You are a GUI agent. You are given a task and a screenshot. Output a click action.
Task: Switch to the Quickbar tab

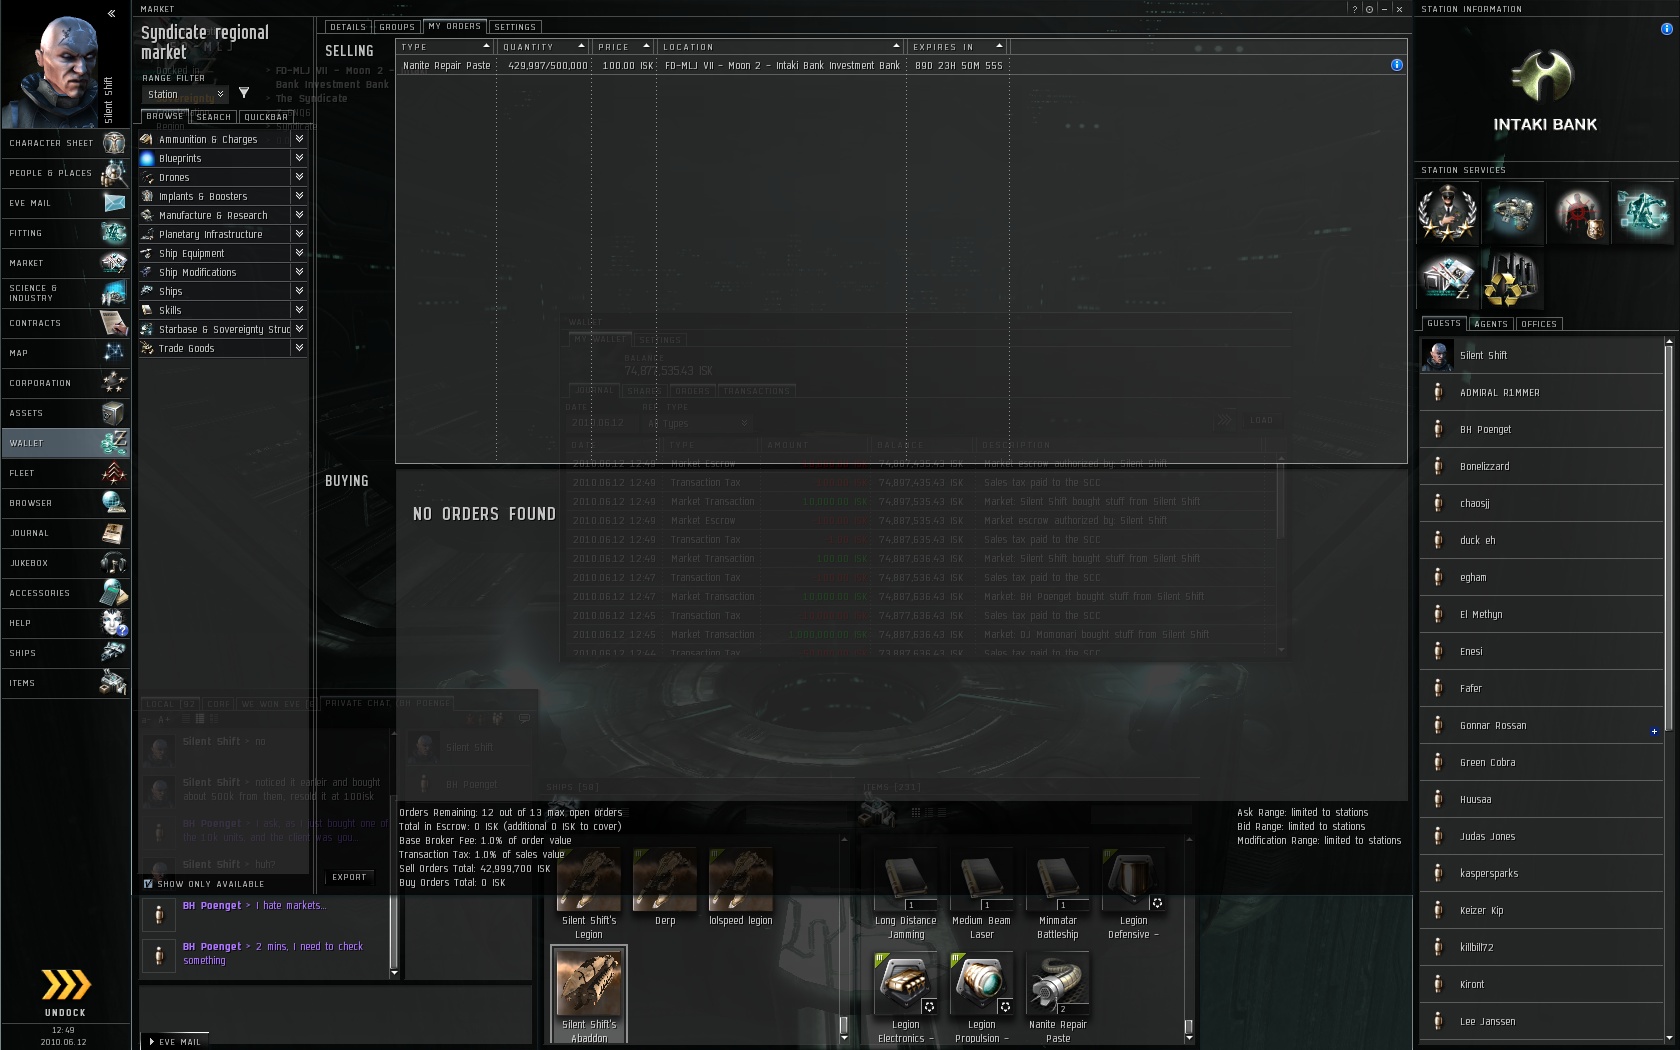(x=266, y=117)
